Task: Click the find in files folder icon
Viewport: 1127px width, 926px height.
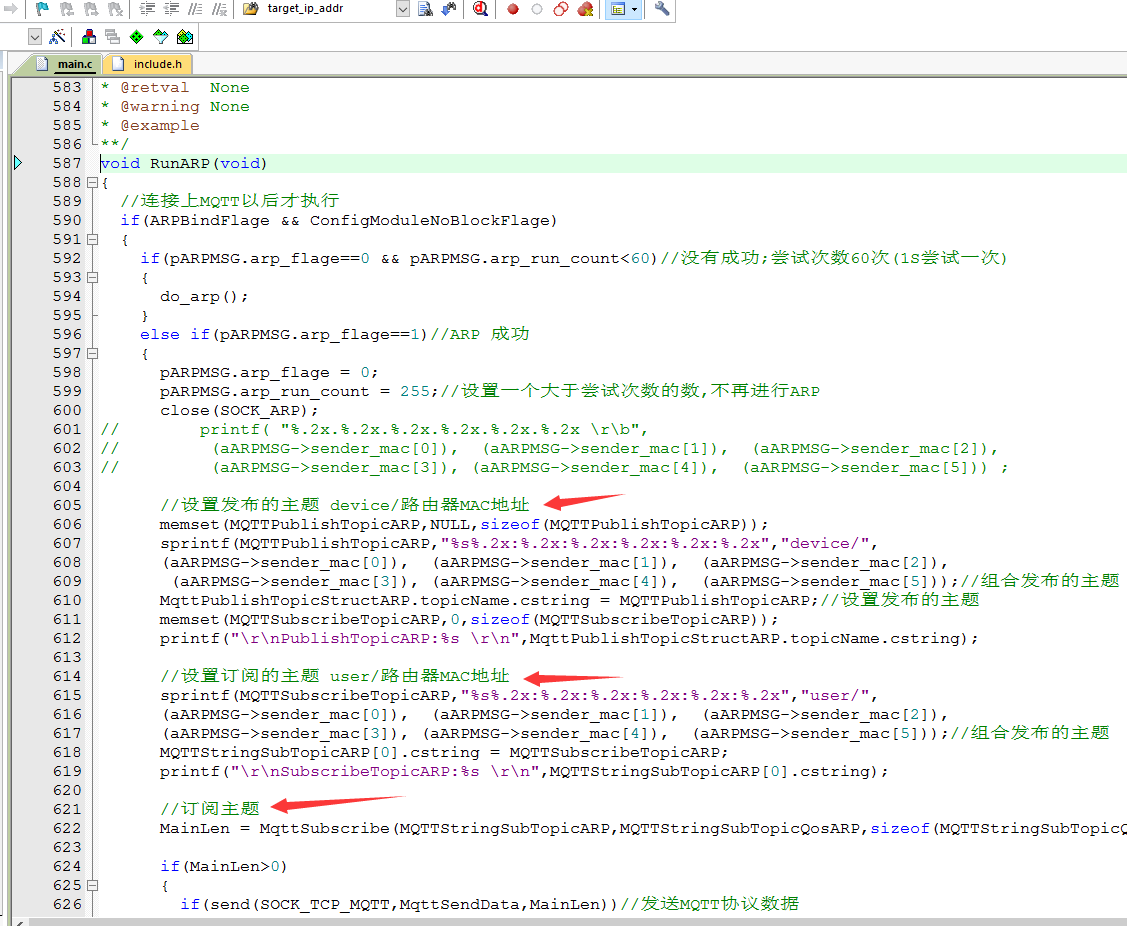Action: click(251, 9)
